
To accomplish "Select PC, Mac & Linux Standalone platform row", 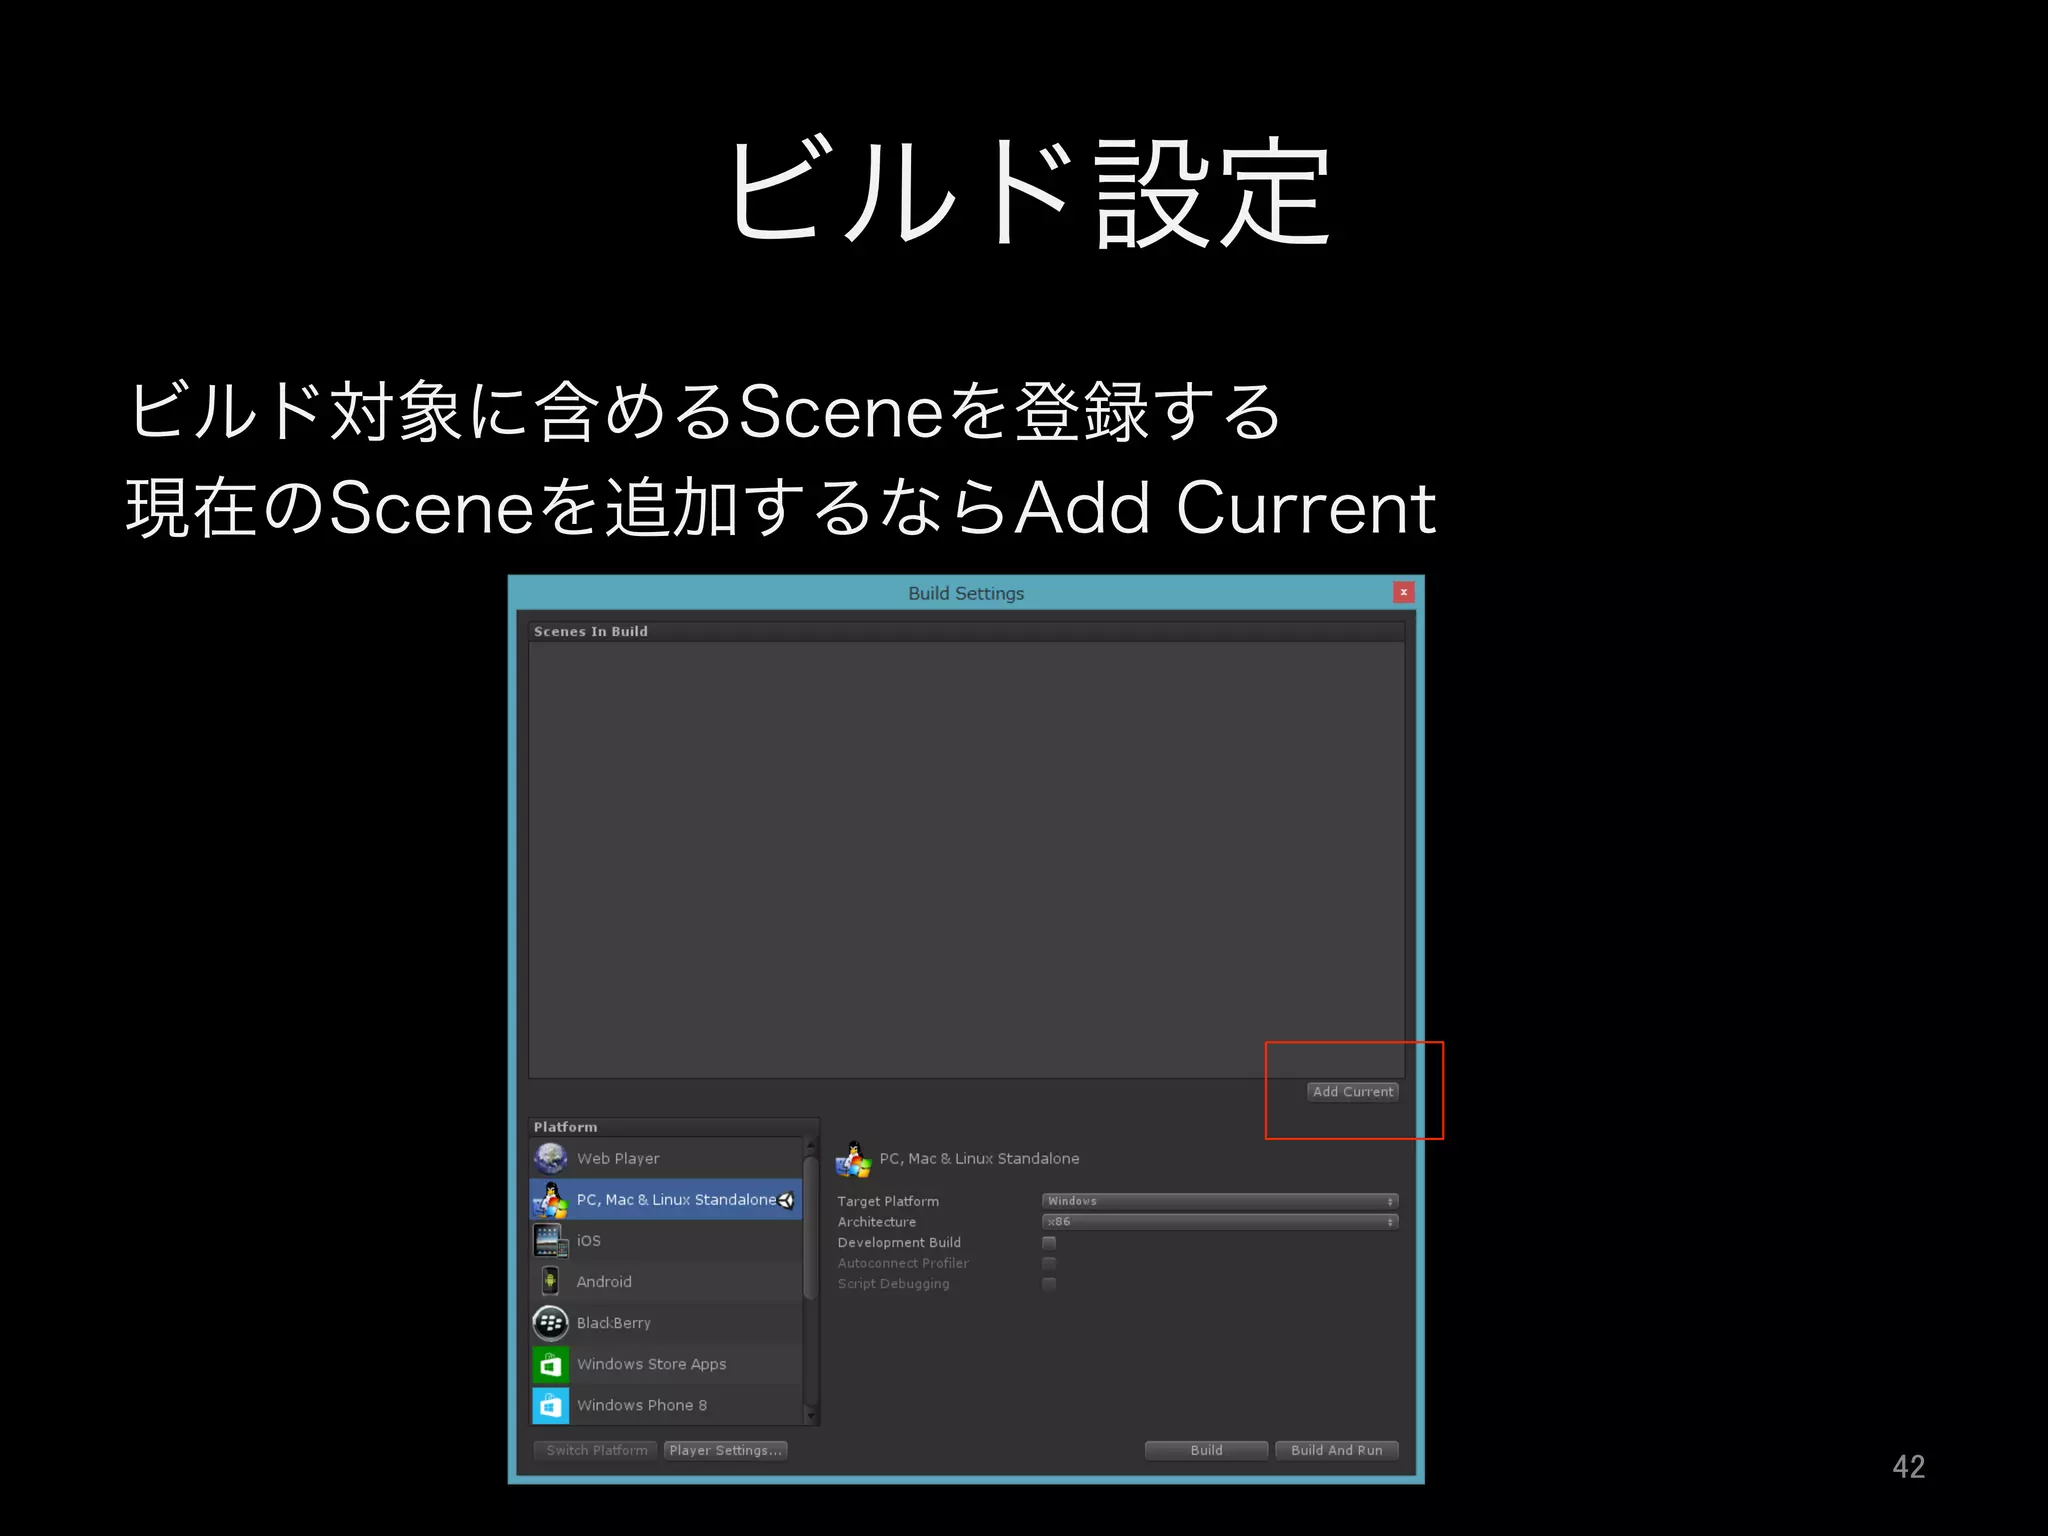I will [x=666, y=1199].
